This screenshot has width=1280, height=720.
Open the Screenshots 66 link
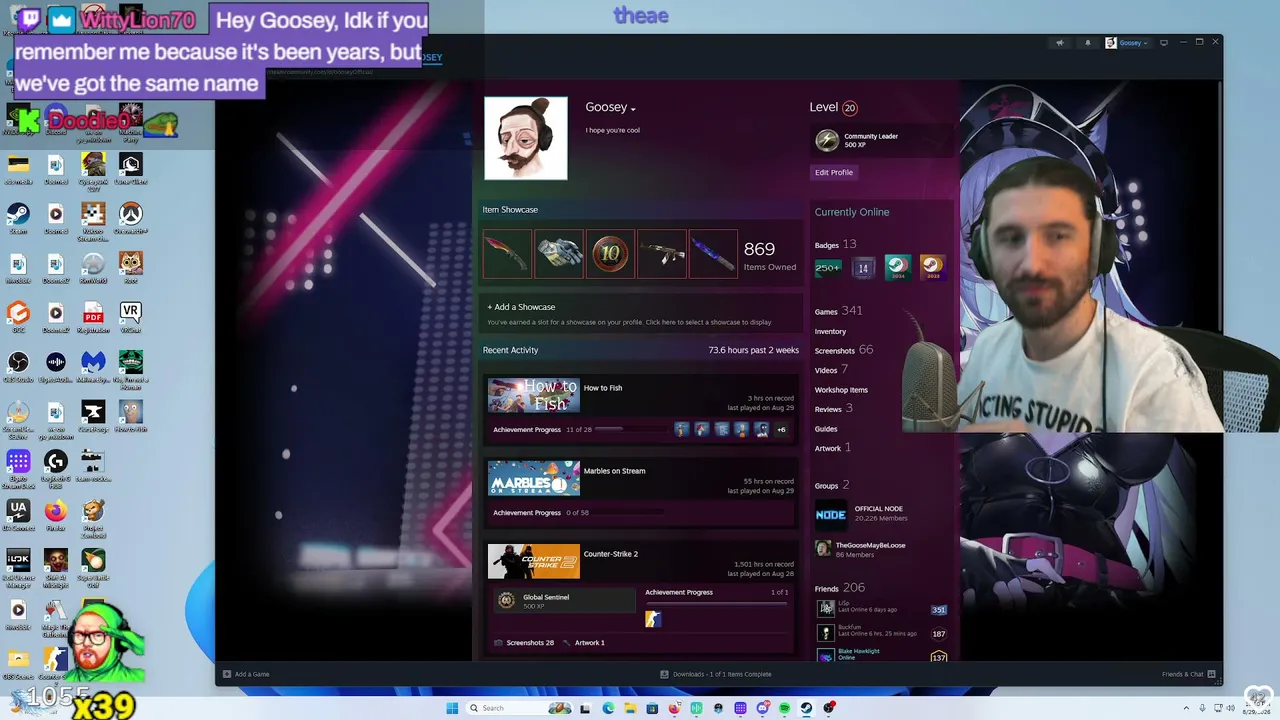click(844, 350)
